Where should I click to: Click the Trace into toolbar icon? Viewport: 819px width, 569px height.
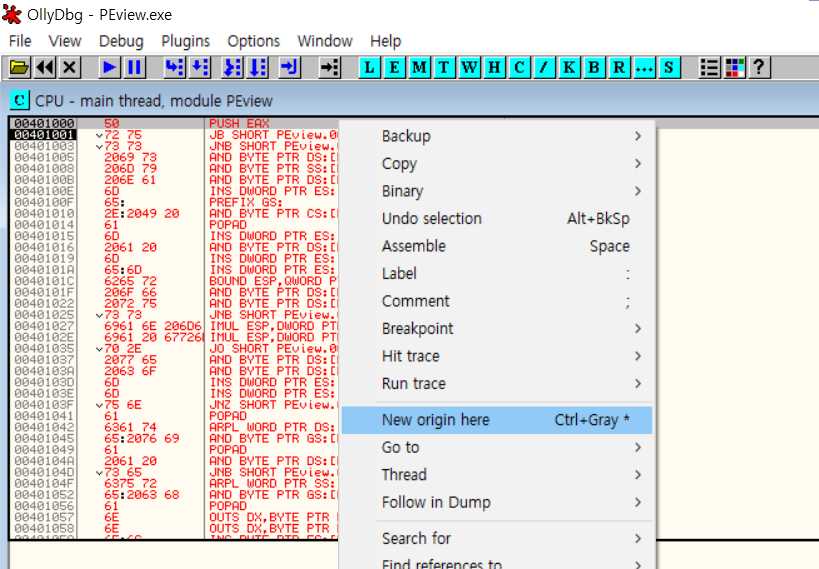[232, 67]
